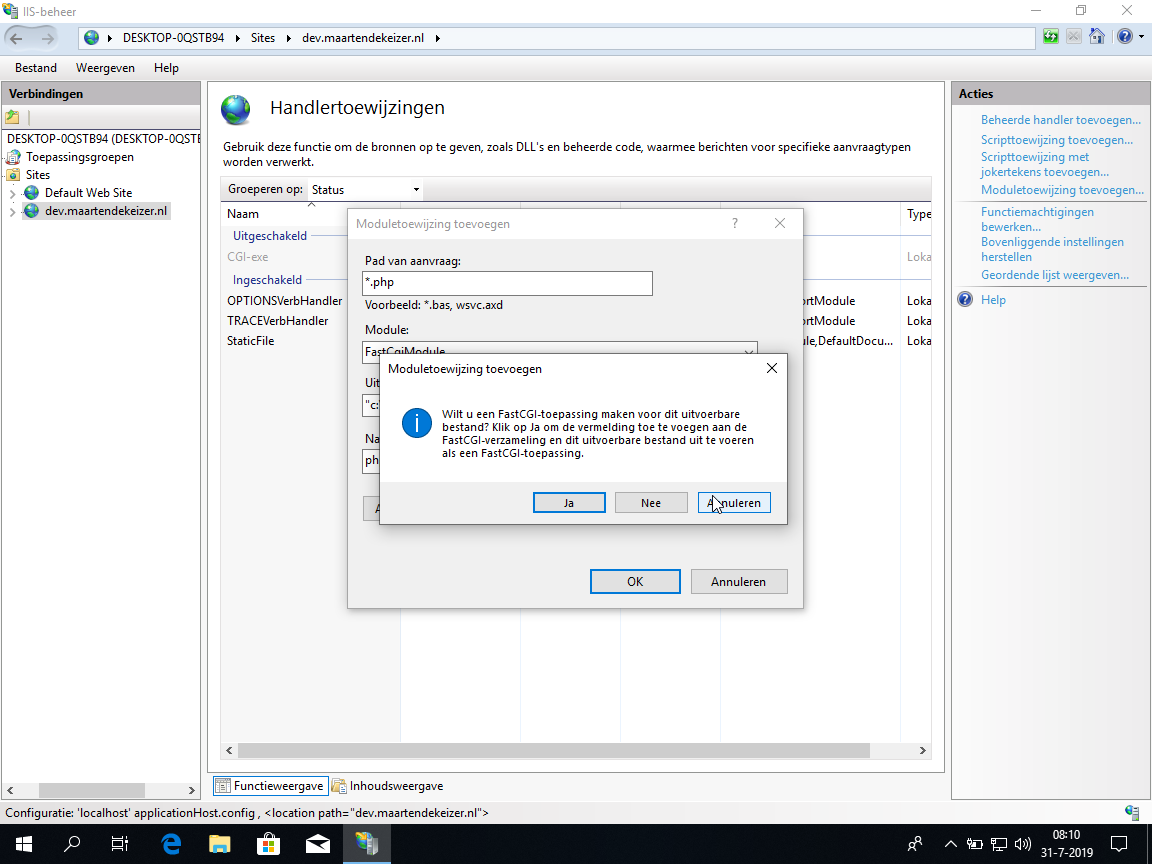This screenshot has height=864, width=1152.
Task: Select the Sites folder in the tree
Action: pyautogui.click(x=37, y=175)
